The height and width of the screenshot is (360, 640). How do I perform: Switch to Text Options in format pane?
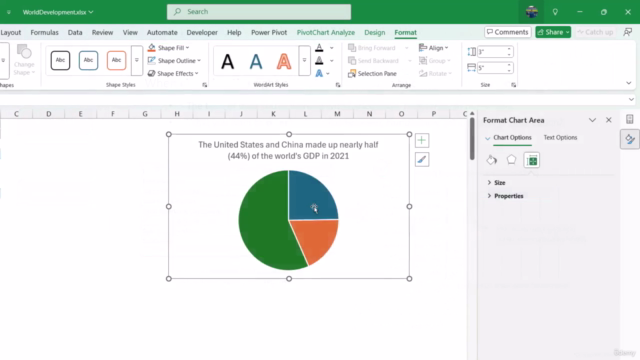click(560, 138)
